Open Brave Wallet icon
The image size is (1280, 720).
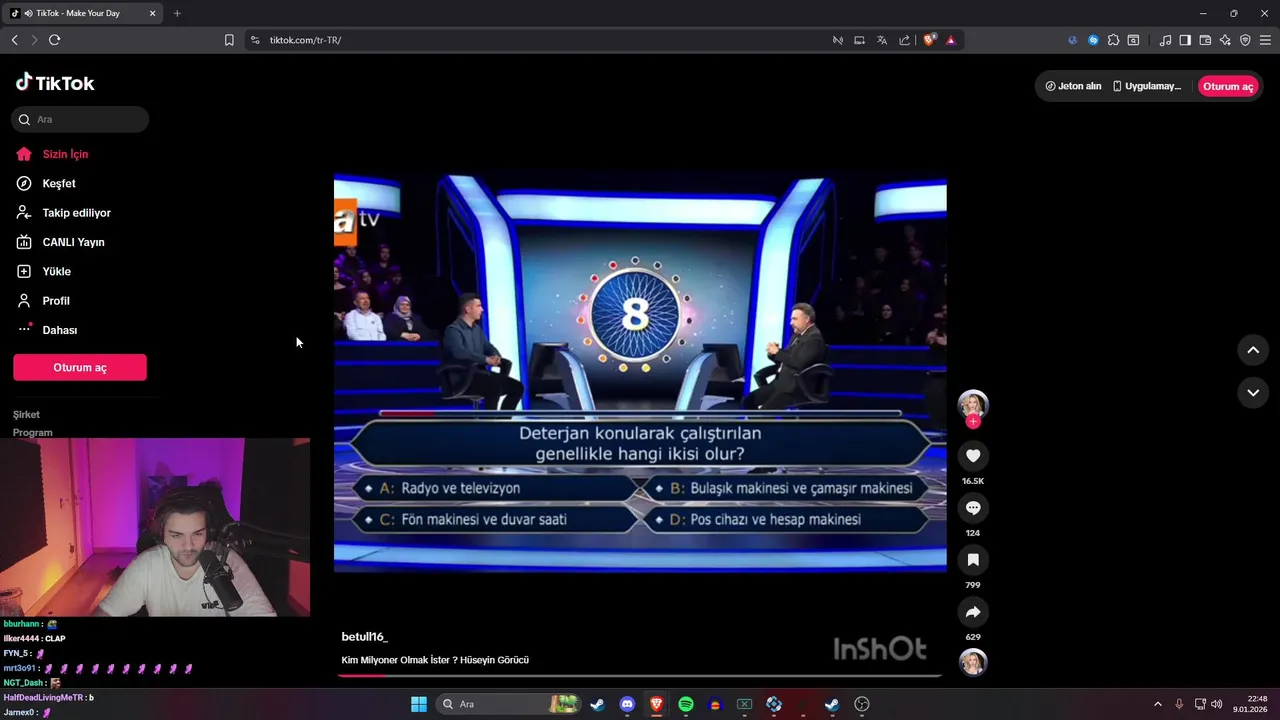tap(1205, 40)
